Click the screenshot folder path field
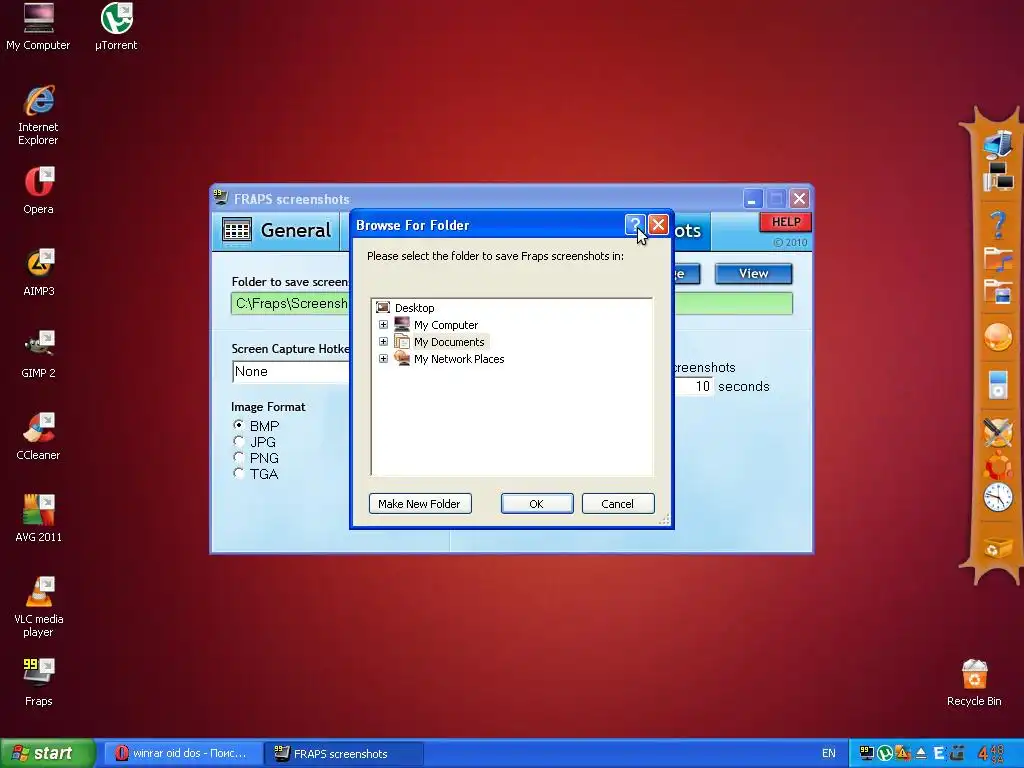 click(512, 304)
